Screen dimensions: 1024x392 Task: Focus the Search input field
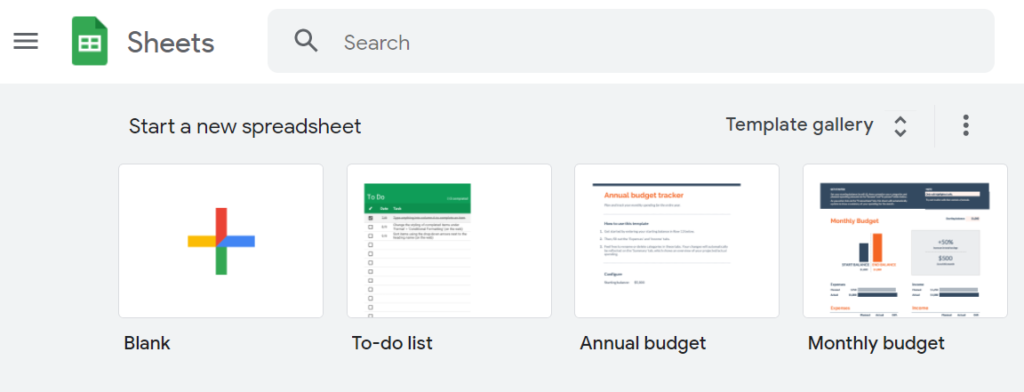[x=631, y=41]
